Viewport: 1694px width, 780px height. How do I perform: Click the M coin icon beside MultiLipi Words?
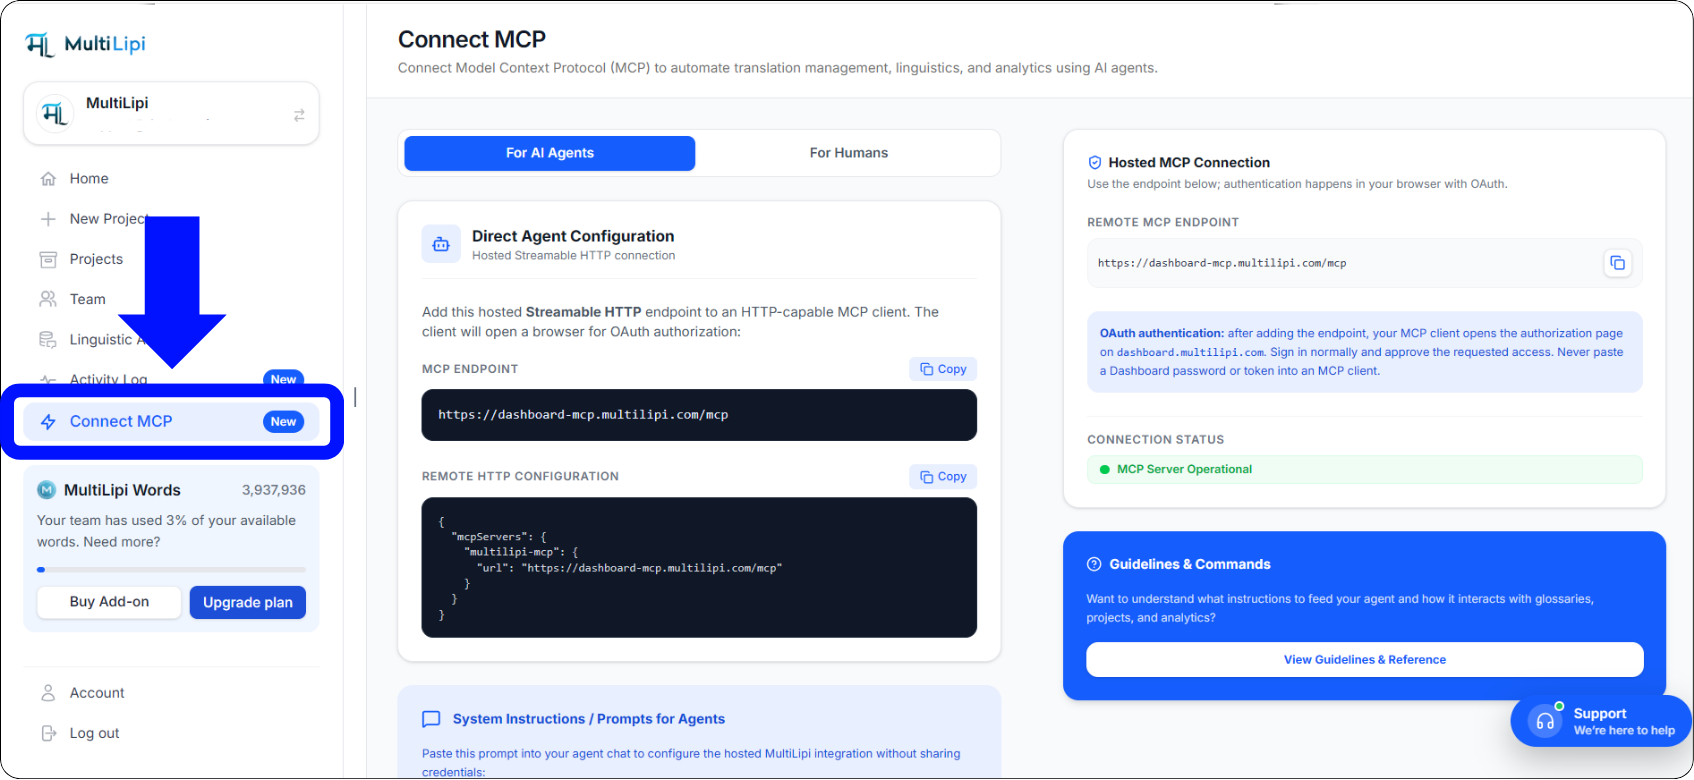46,490
